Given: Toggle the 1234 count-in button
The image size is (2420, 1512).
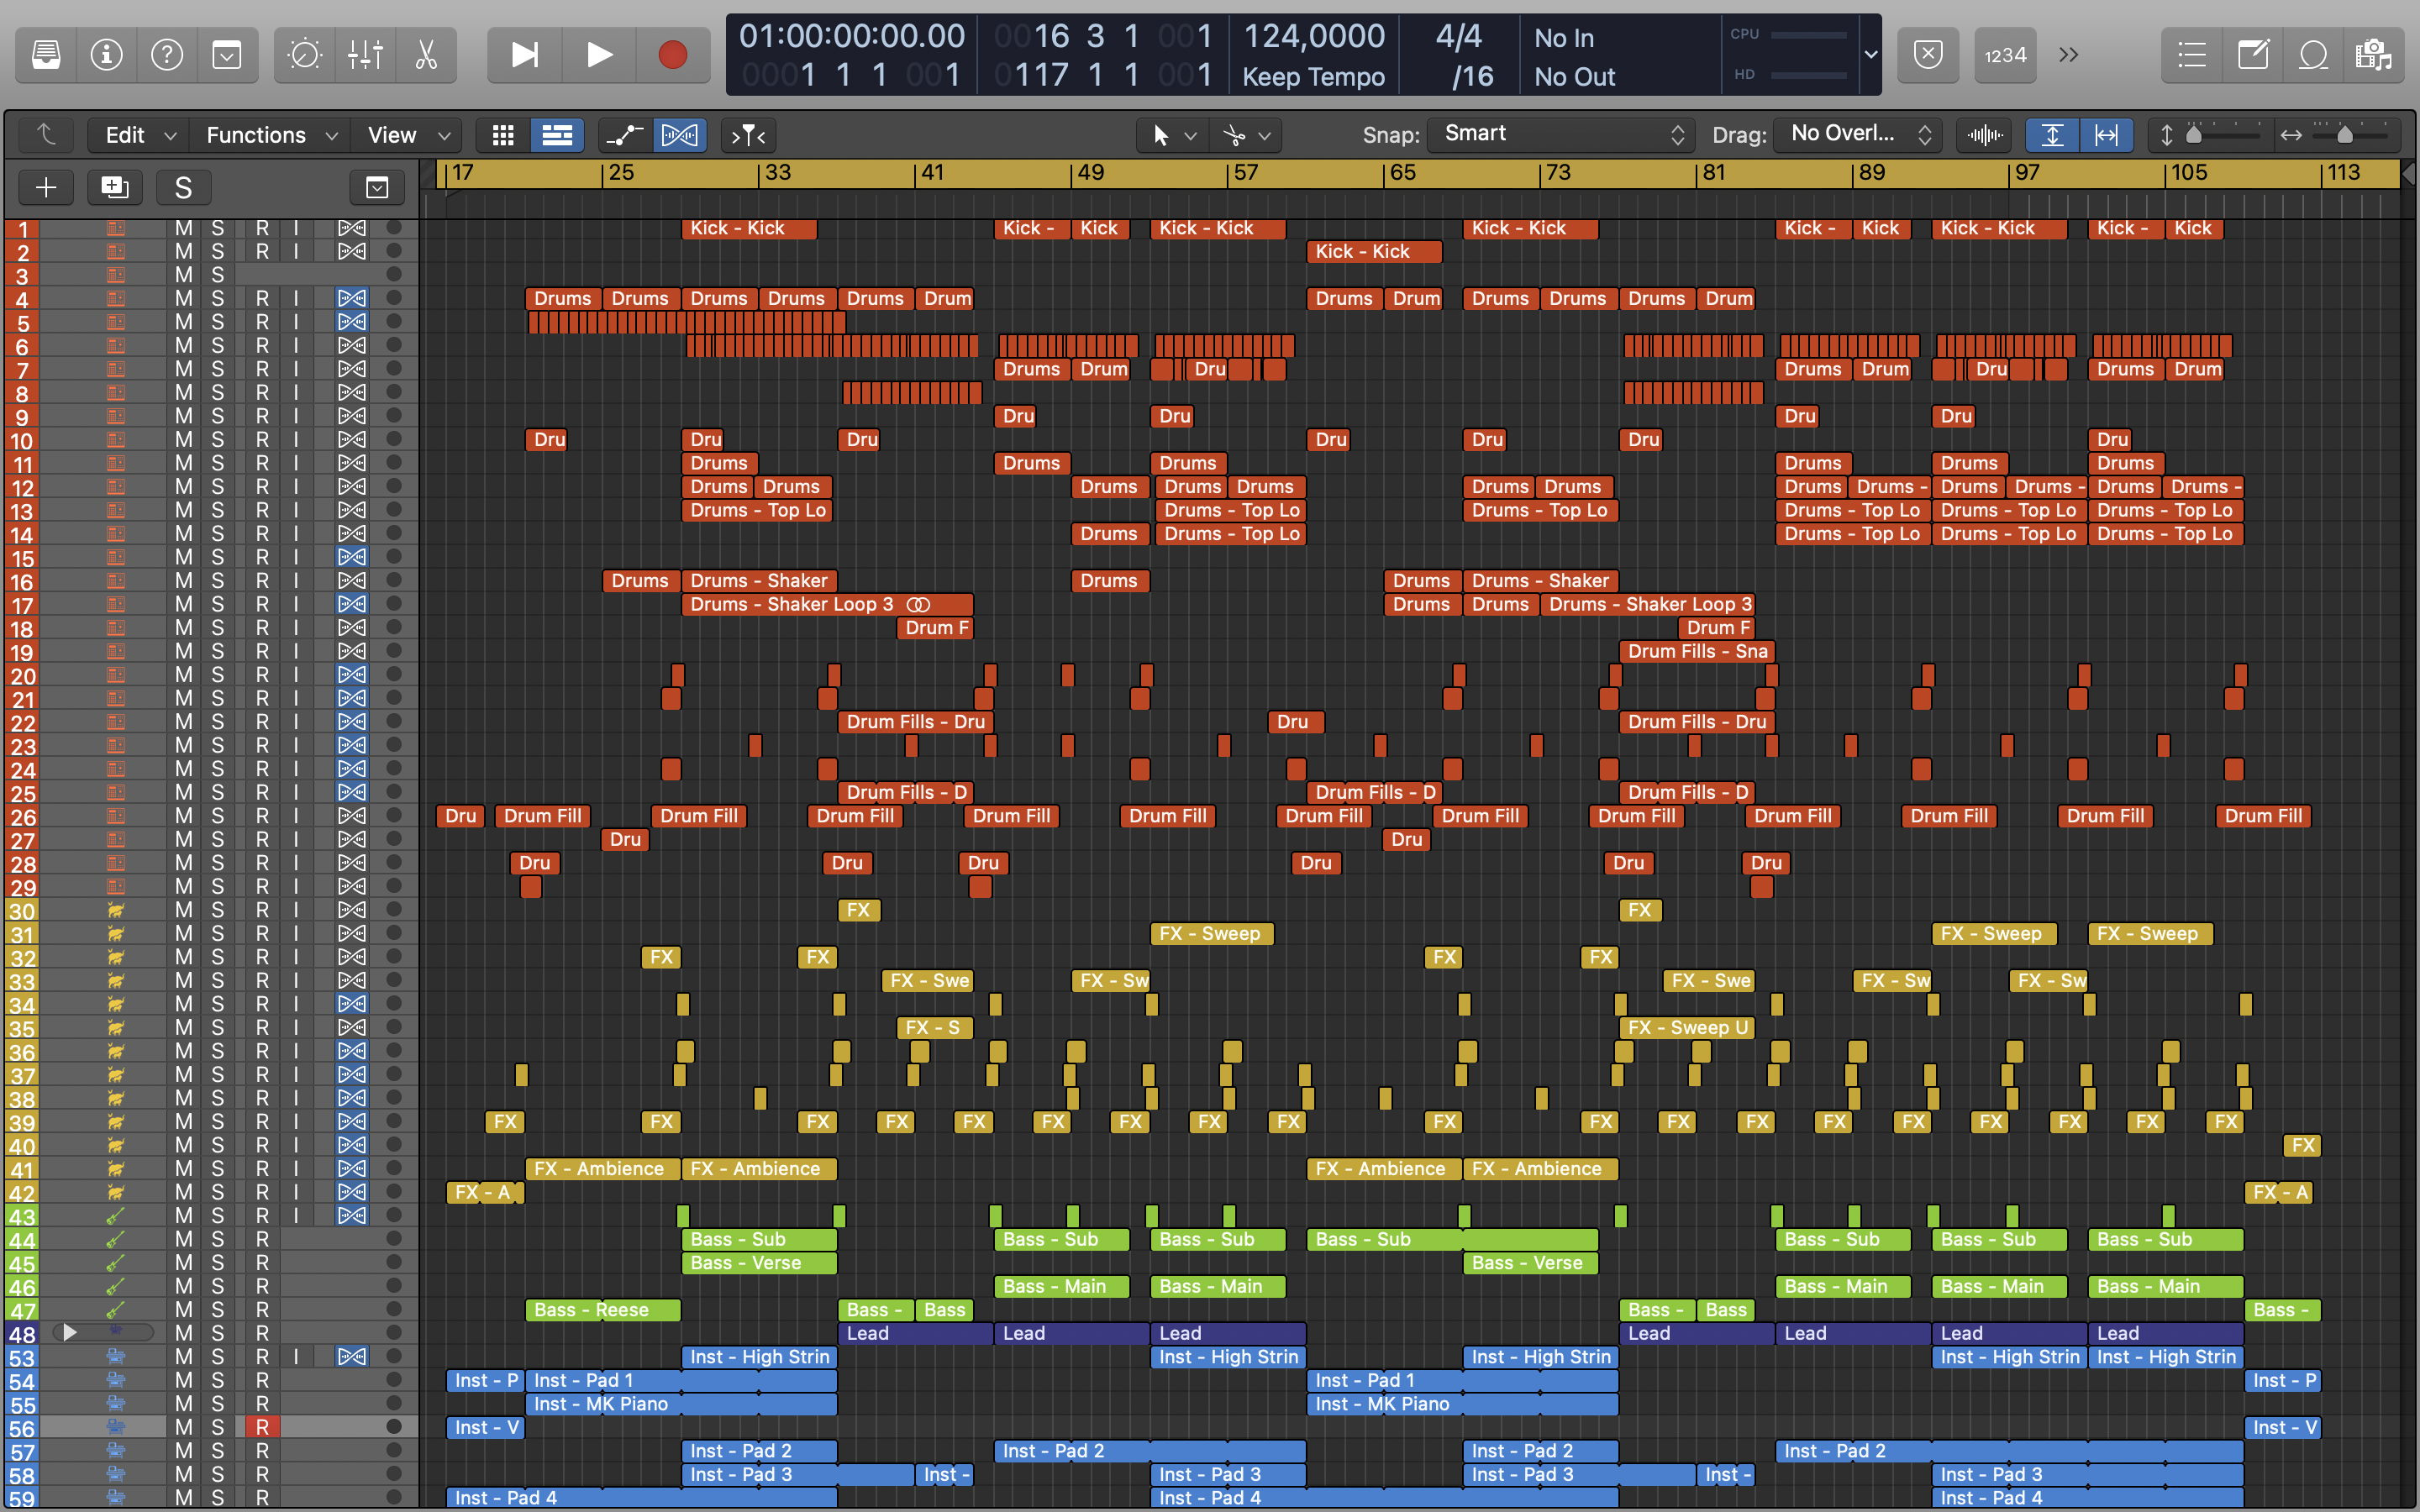Looking at the screenshot, I should 2006,55.
